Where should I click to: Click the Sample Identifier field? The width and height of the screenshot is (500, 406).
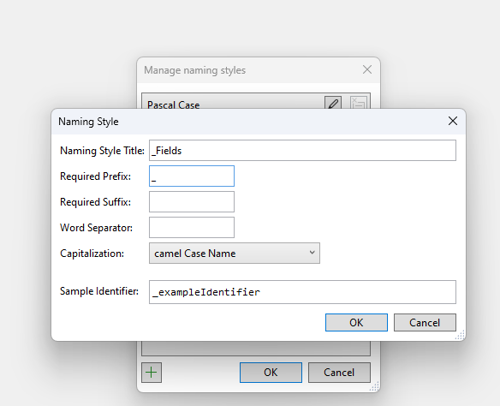[x=302, y=292]
